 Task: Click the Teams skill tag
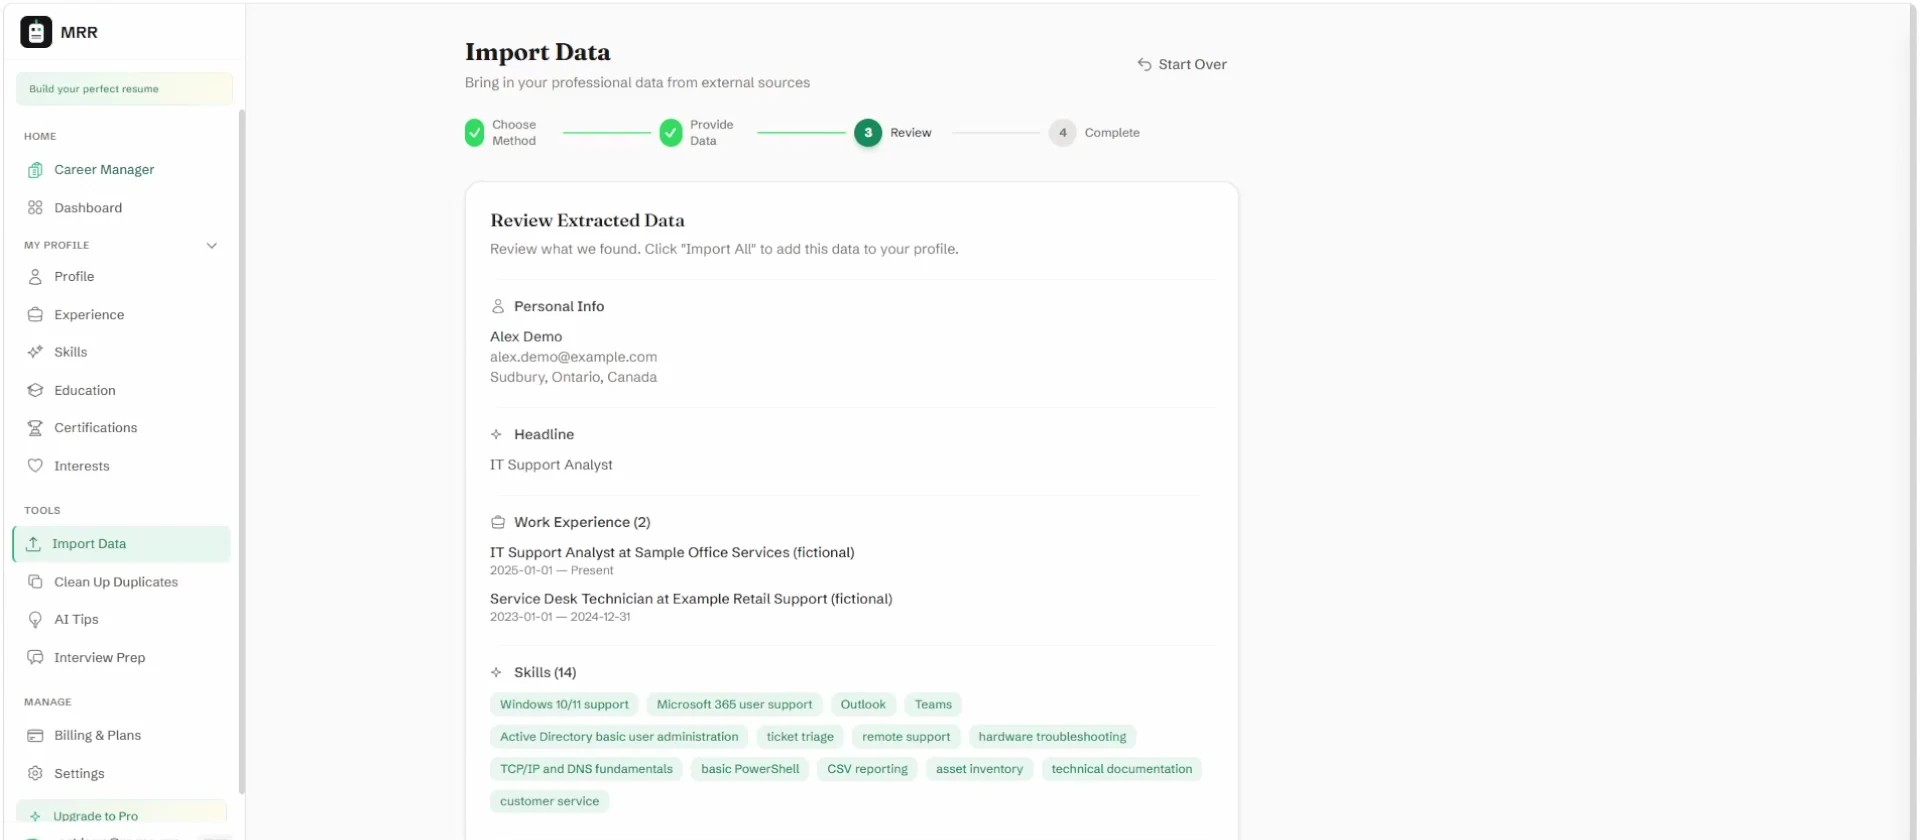coord(933,705)
